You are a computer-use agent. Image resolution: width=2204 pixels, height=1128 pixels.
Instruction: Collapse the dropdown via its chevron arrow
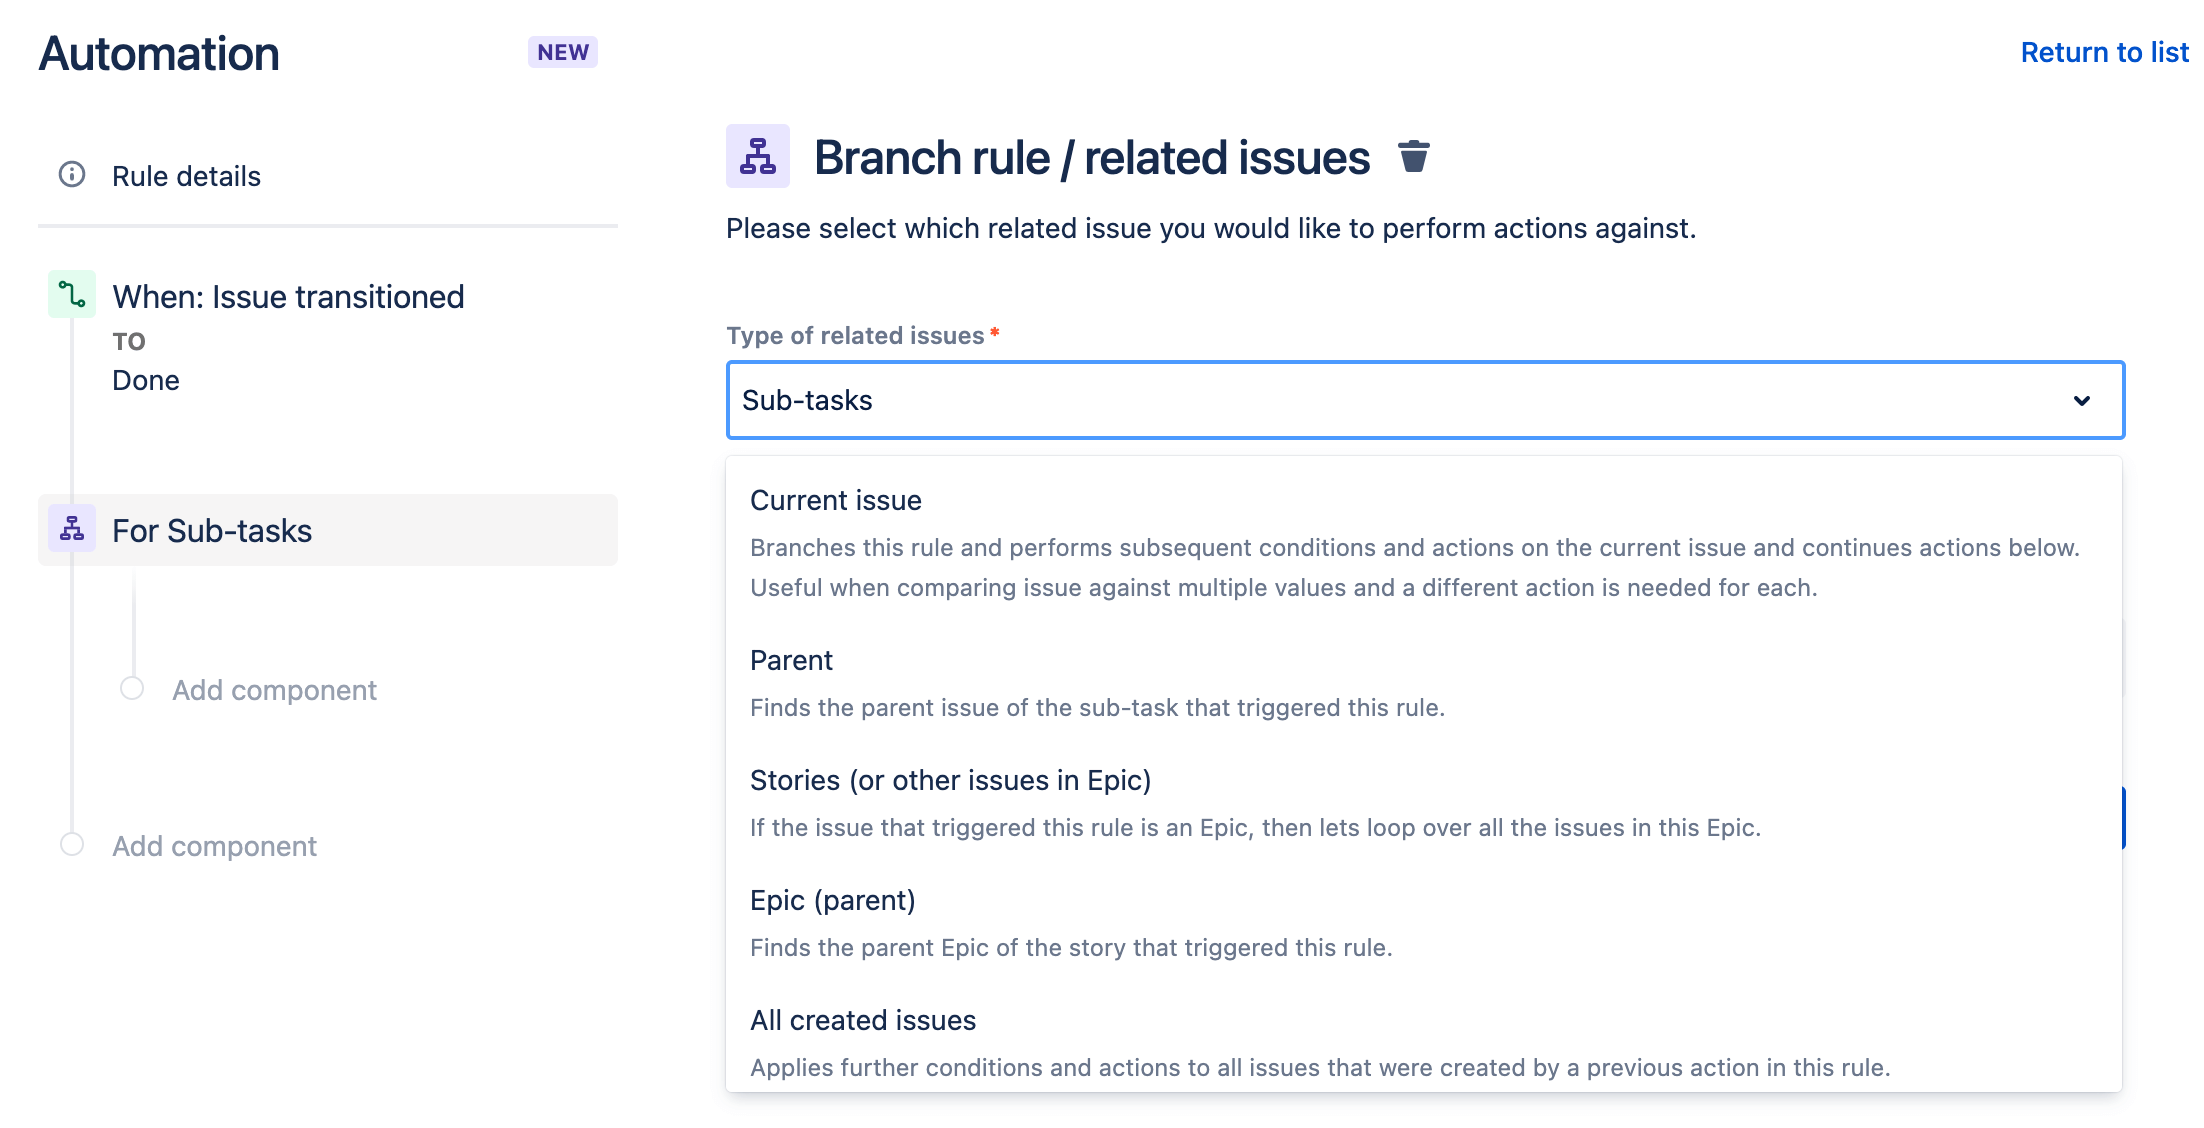(2082, 400)
